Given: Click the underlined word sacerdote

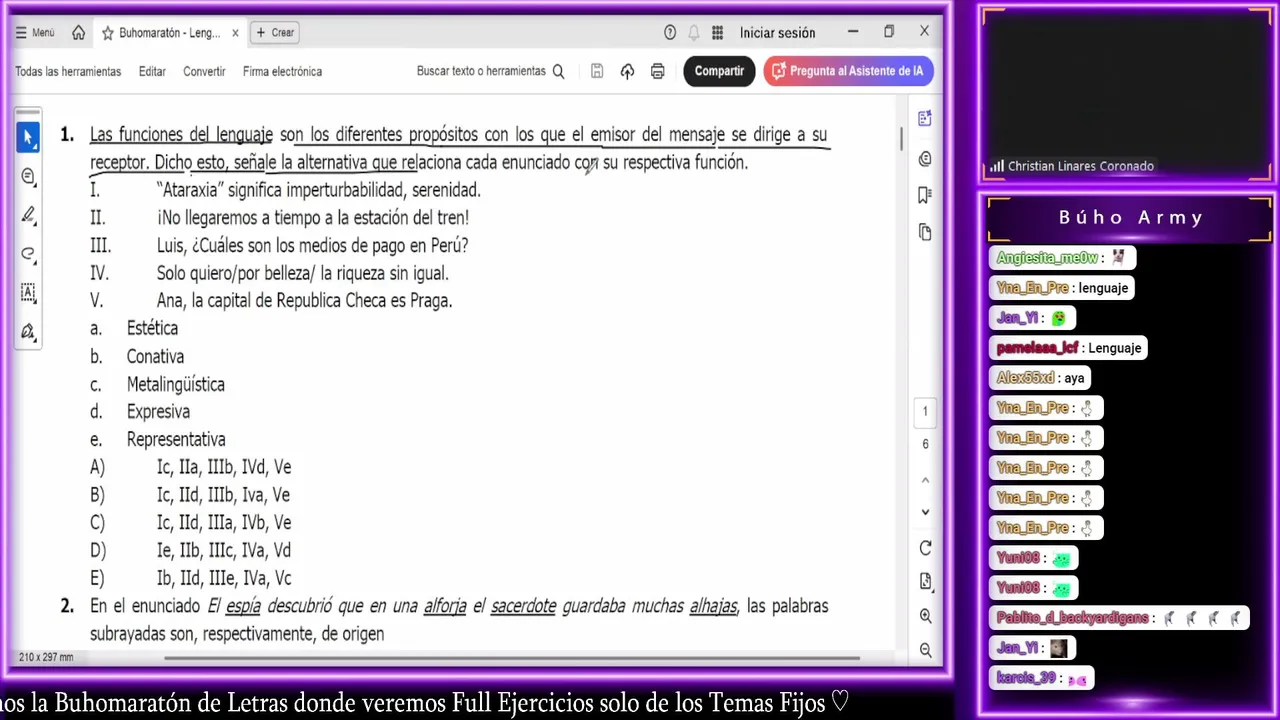Looking at the screenshot, I should (523, 606).
